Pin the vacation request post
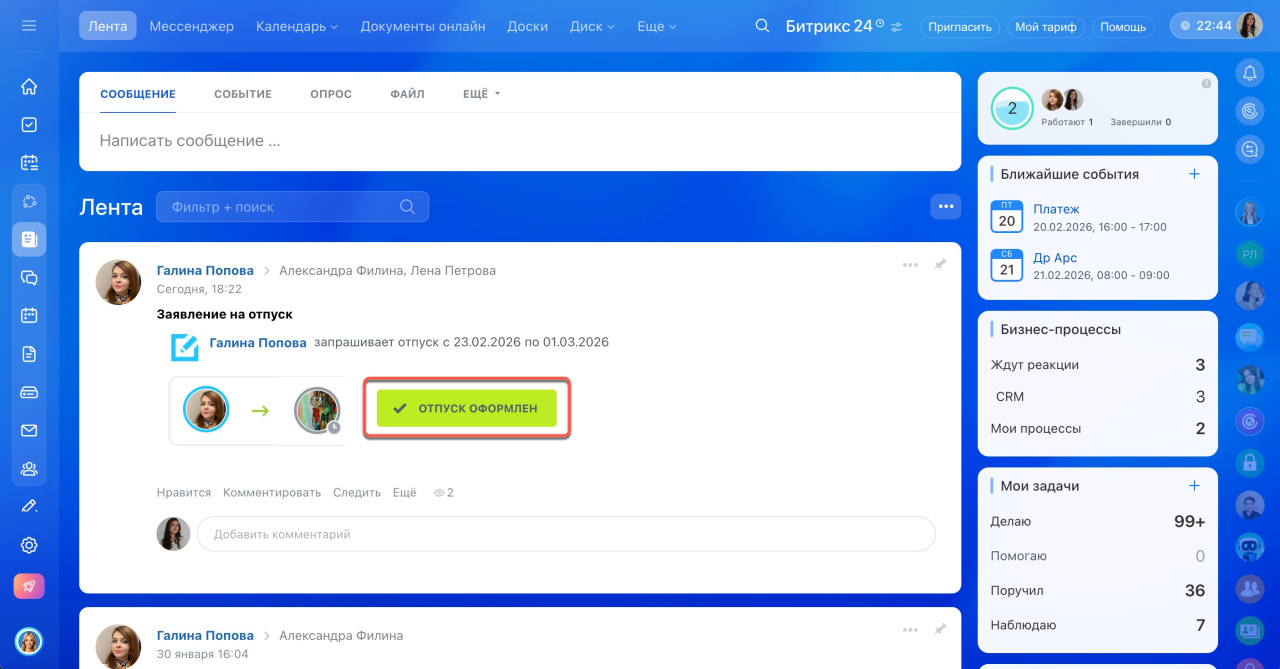The image size is (1280, 669). coord(940,265)
